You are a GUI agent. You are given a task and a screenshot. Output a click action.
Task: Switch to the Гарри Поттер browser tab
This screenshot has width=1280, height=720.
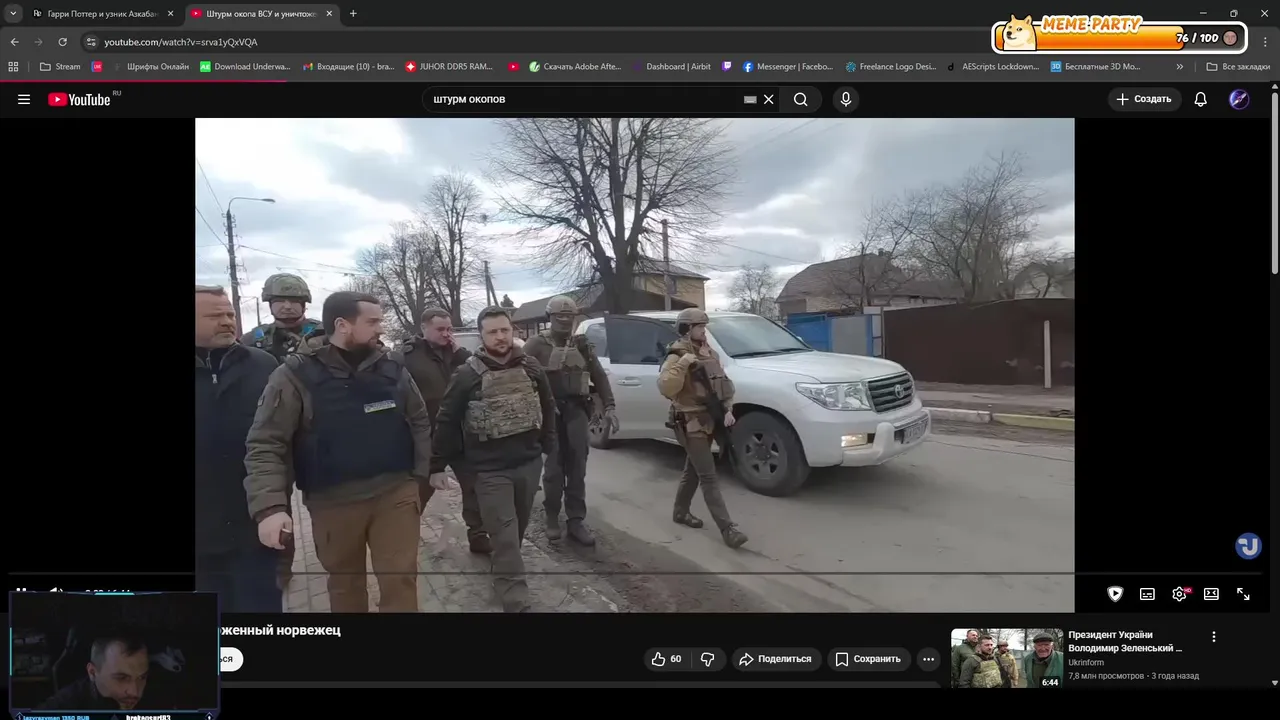pyautogui.click(x=103, y=14)
